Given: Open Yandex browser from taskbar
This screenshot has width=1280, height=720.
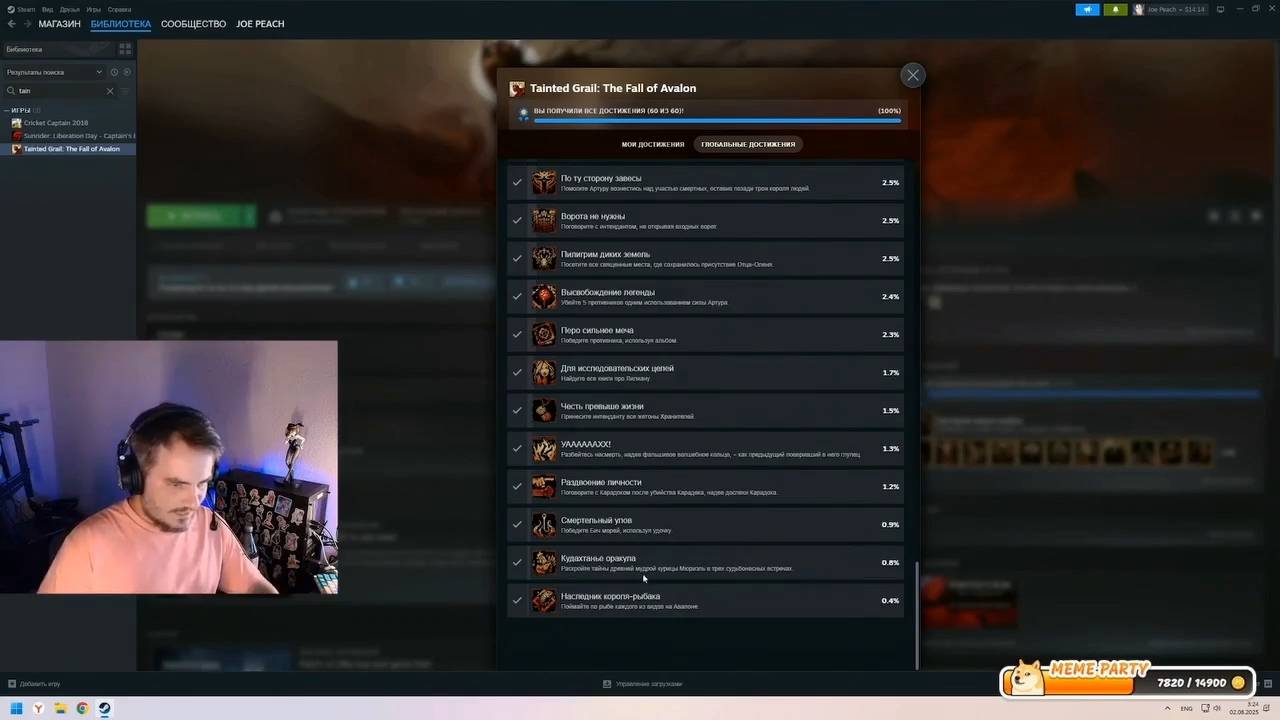Looking at the screenshot, I should pyautogui.click(x=39, y=709).
